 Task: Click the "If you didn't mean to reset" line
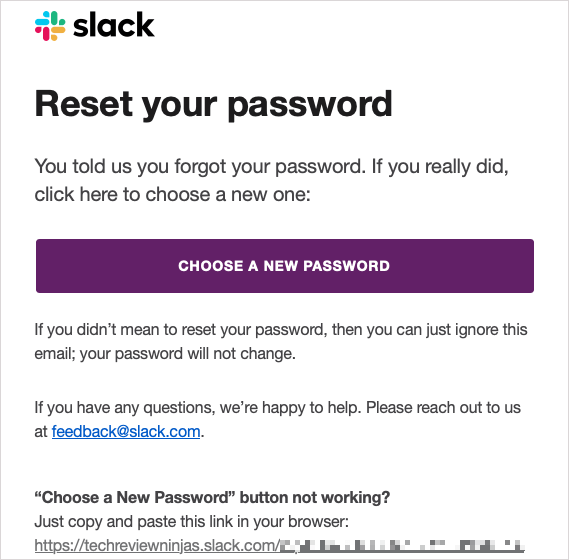(x=281, y=330)
